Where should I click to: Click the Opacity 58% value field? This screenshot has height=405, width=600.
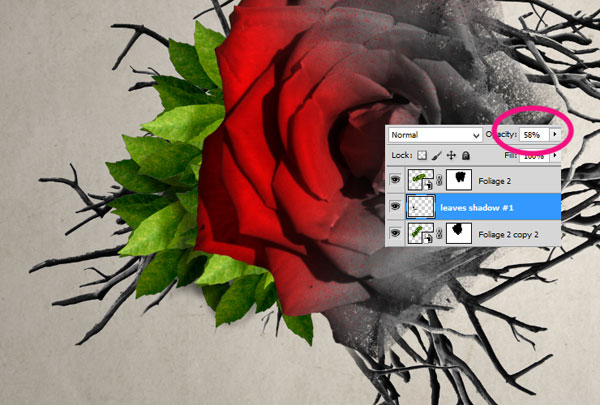coord(532,134)
